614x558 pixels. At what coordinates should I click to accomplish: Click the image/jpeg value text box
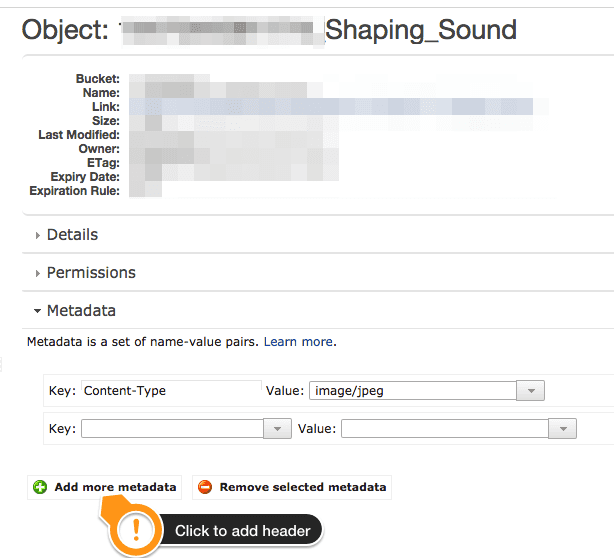412,391
